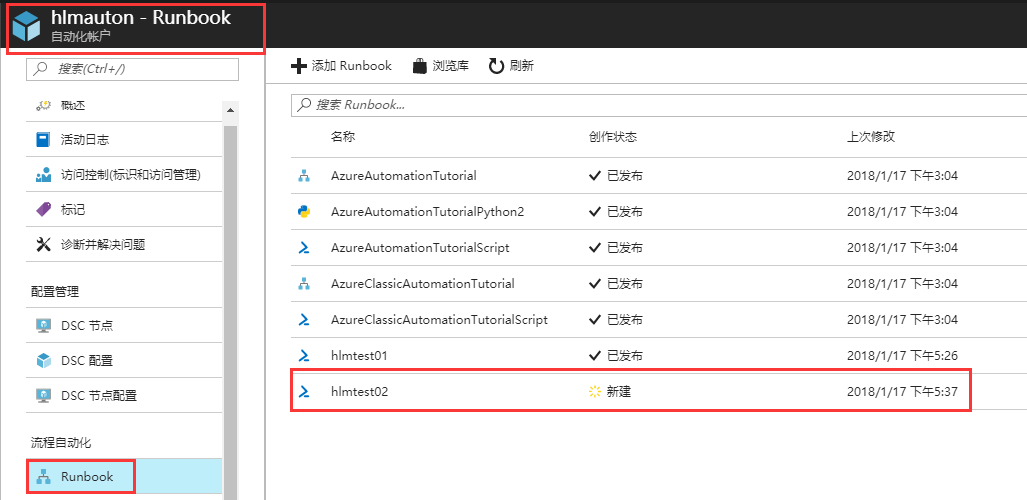Click 已发布 status of AzureAutomationTutorial
The height and width of the screenshot is (500, 1027).
pyautogui.click(x=625, y=176)
